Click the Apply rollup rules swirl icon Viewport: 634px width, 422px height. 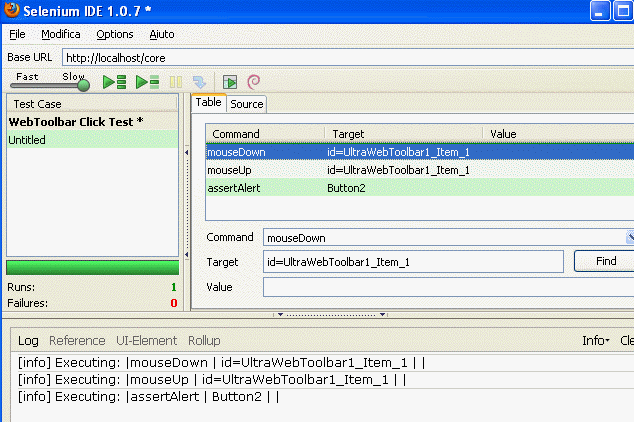pyautogui.click(x=254, y=82)
